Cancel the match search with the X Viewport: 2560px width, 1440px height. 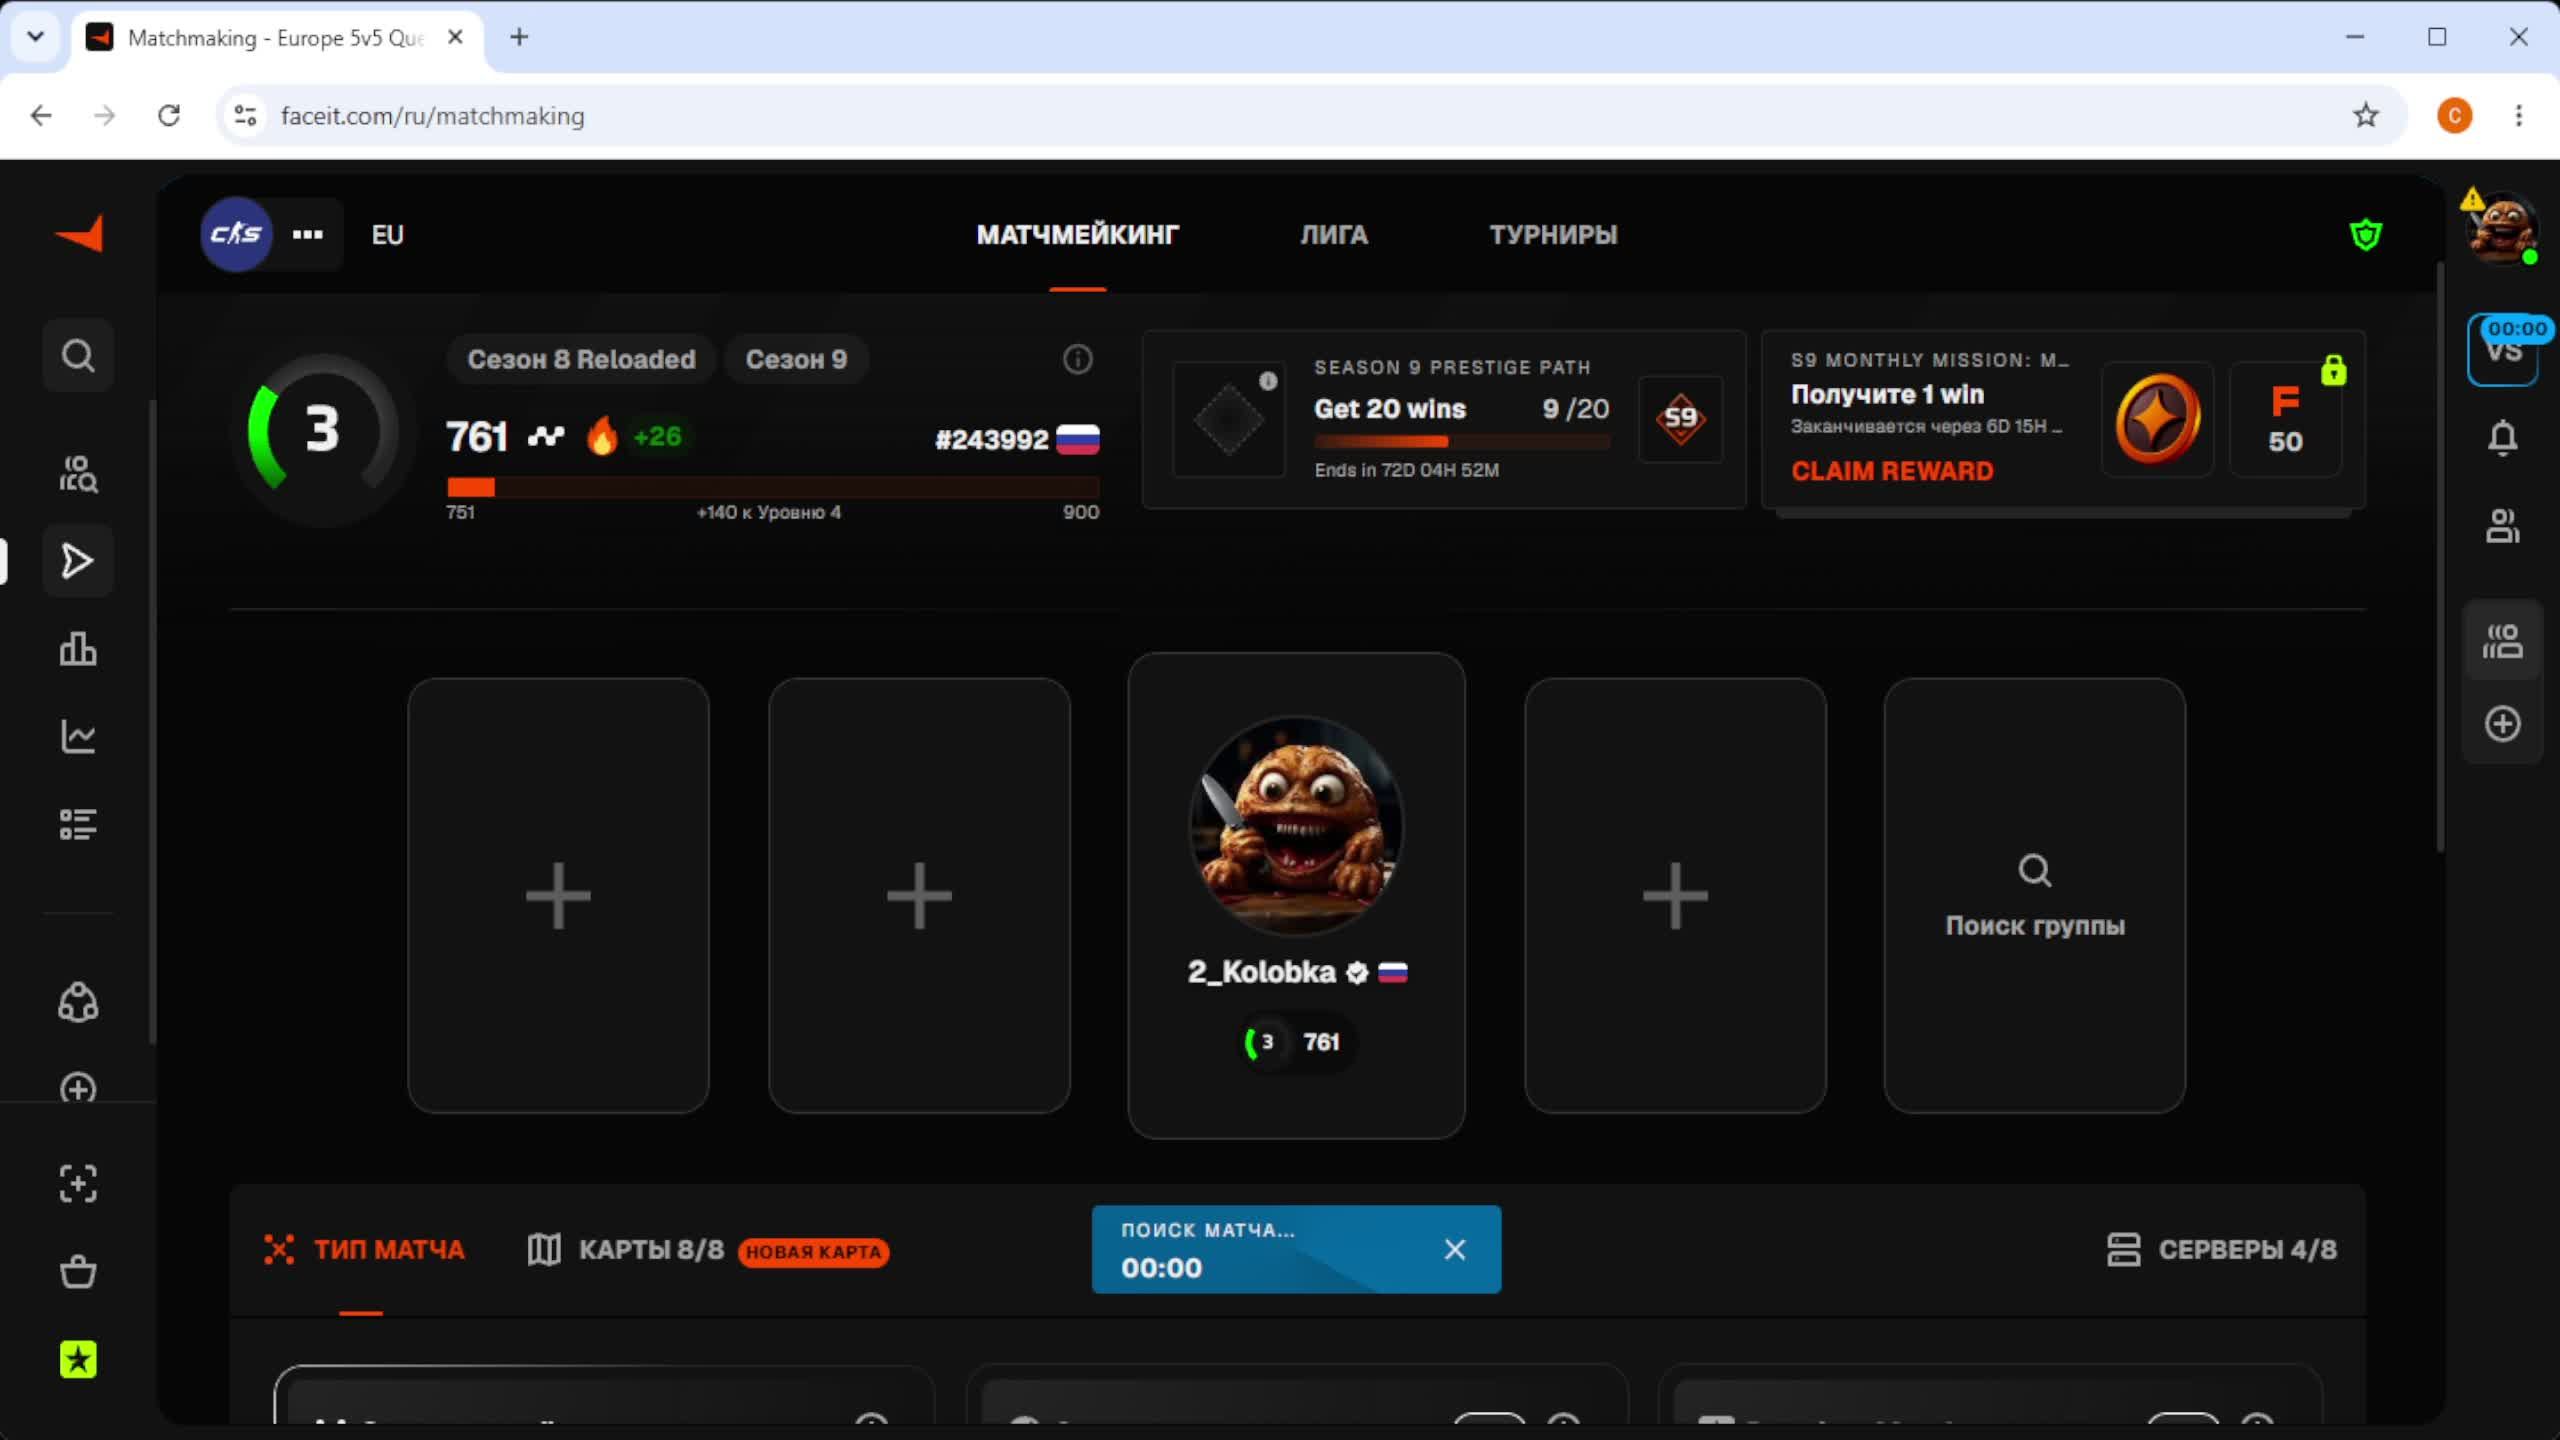(x=1455, y=1250)
